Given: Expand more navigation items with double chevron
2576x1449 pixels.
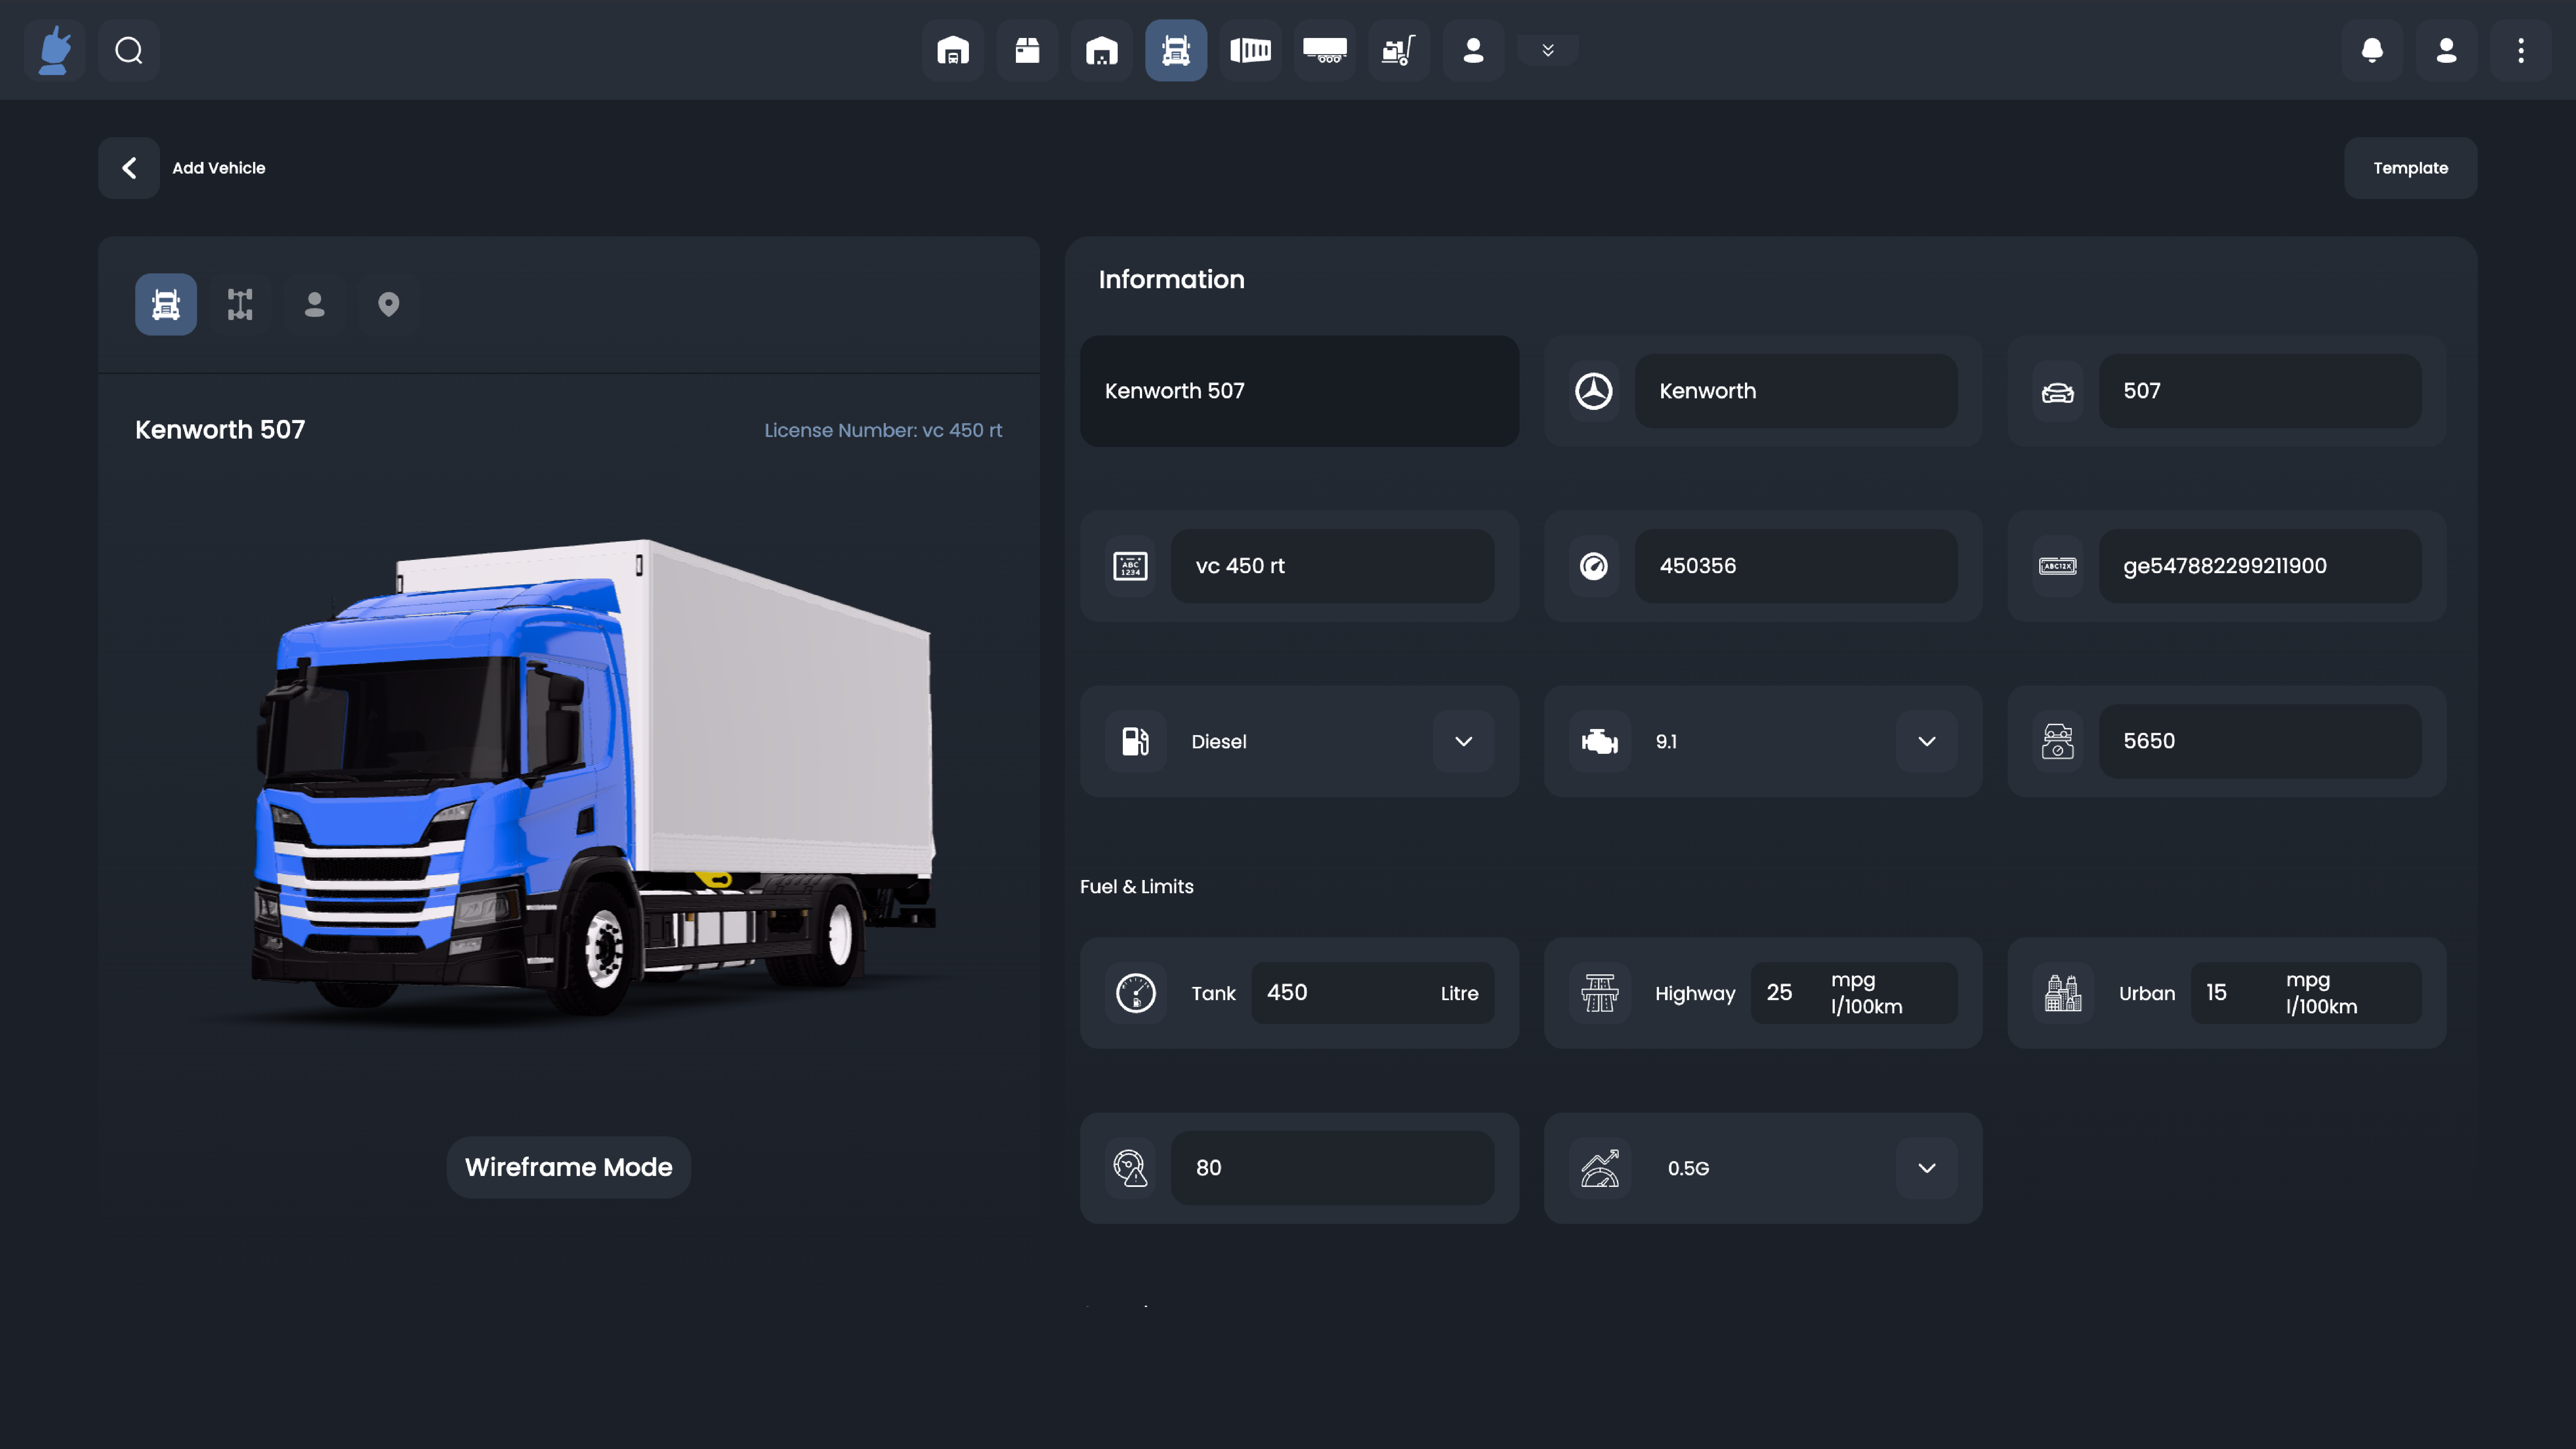Looking at the screenshot, I should point(1548,50).
